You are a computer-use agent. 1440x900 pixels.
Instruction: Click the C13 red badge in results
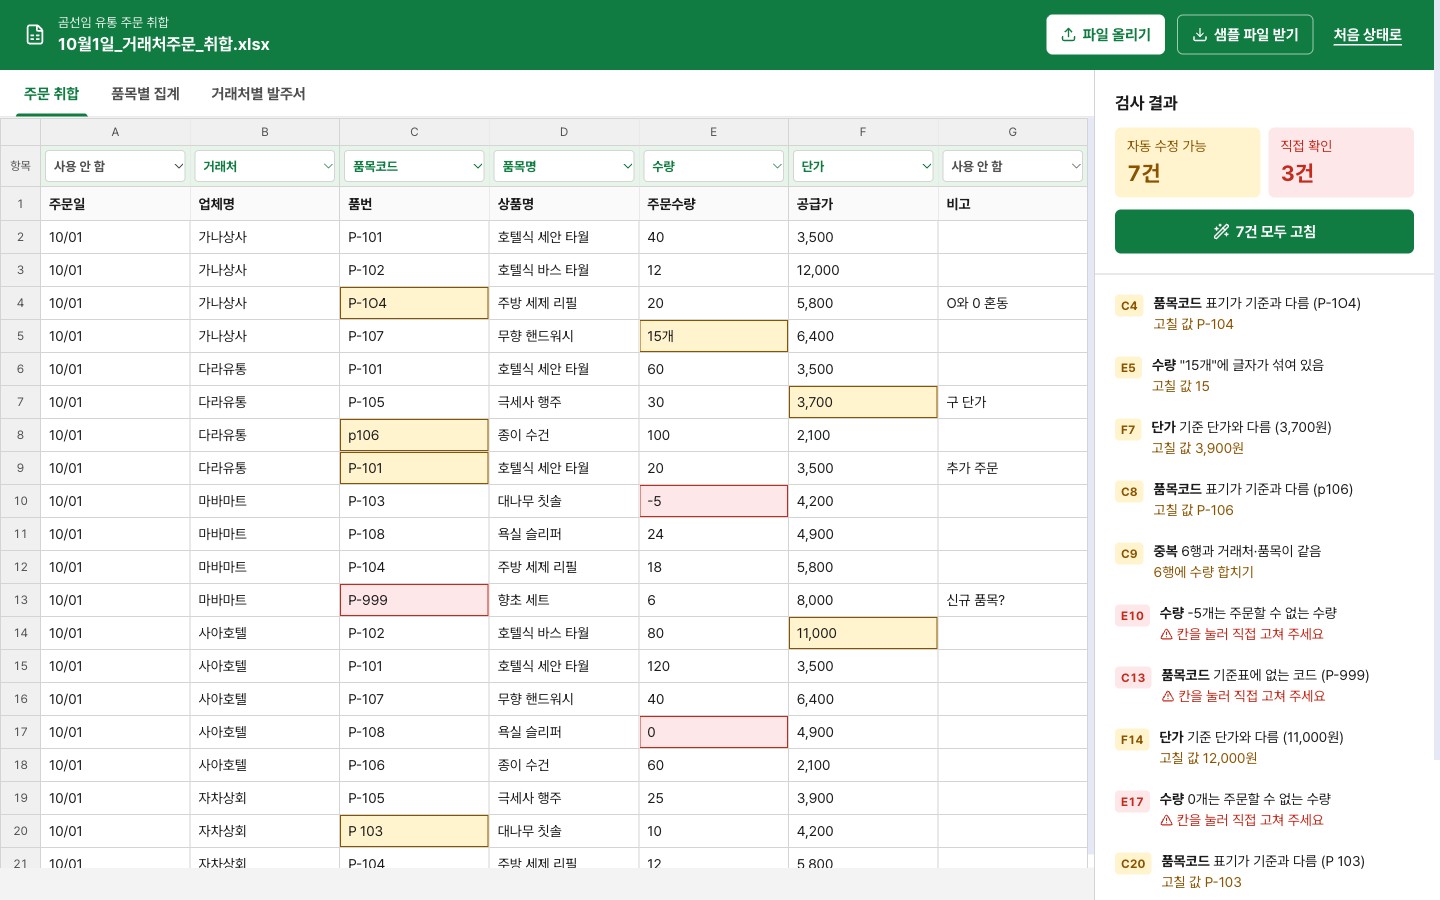click(1133, 678)
